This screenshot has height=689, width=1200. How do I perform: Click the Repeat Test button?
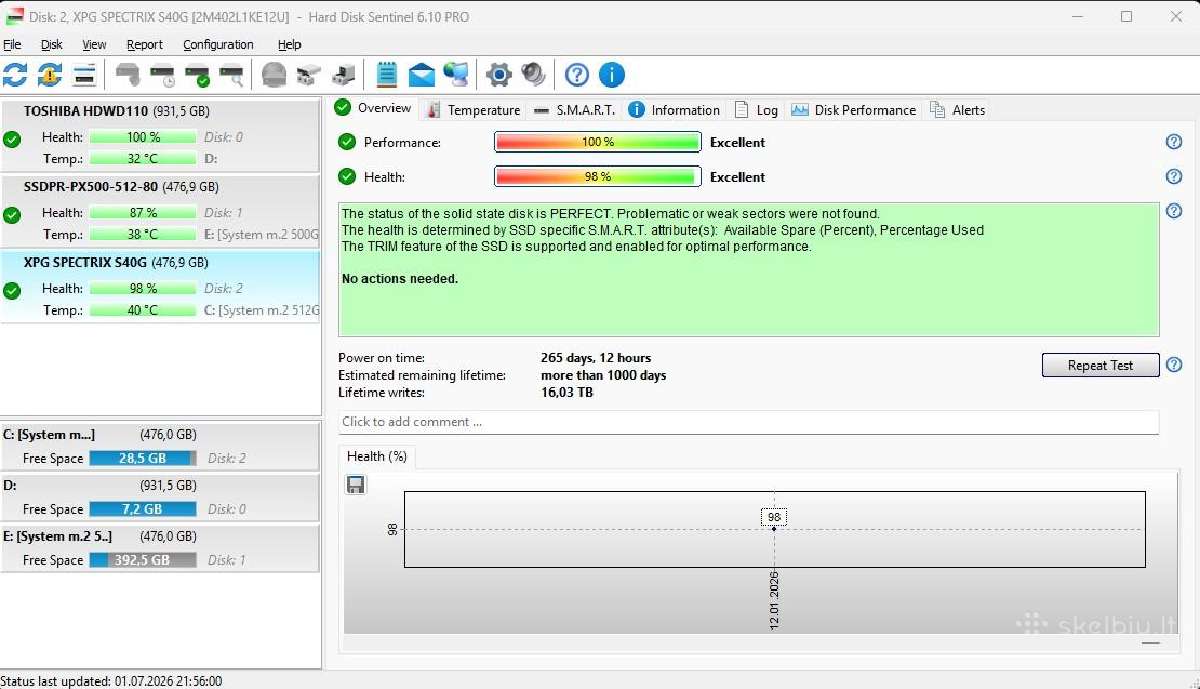[1100, 365]
